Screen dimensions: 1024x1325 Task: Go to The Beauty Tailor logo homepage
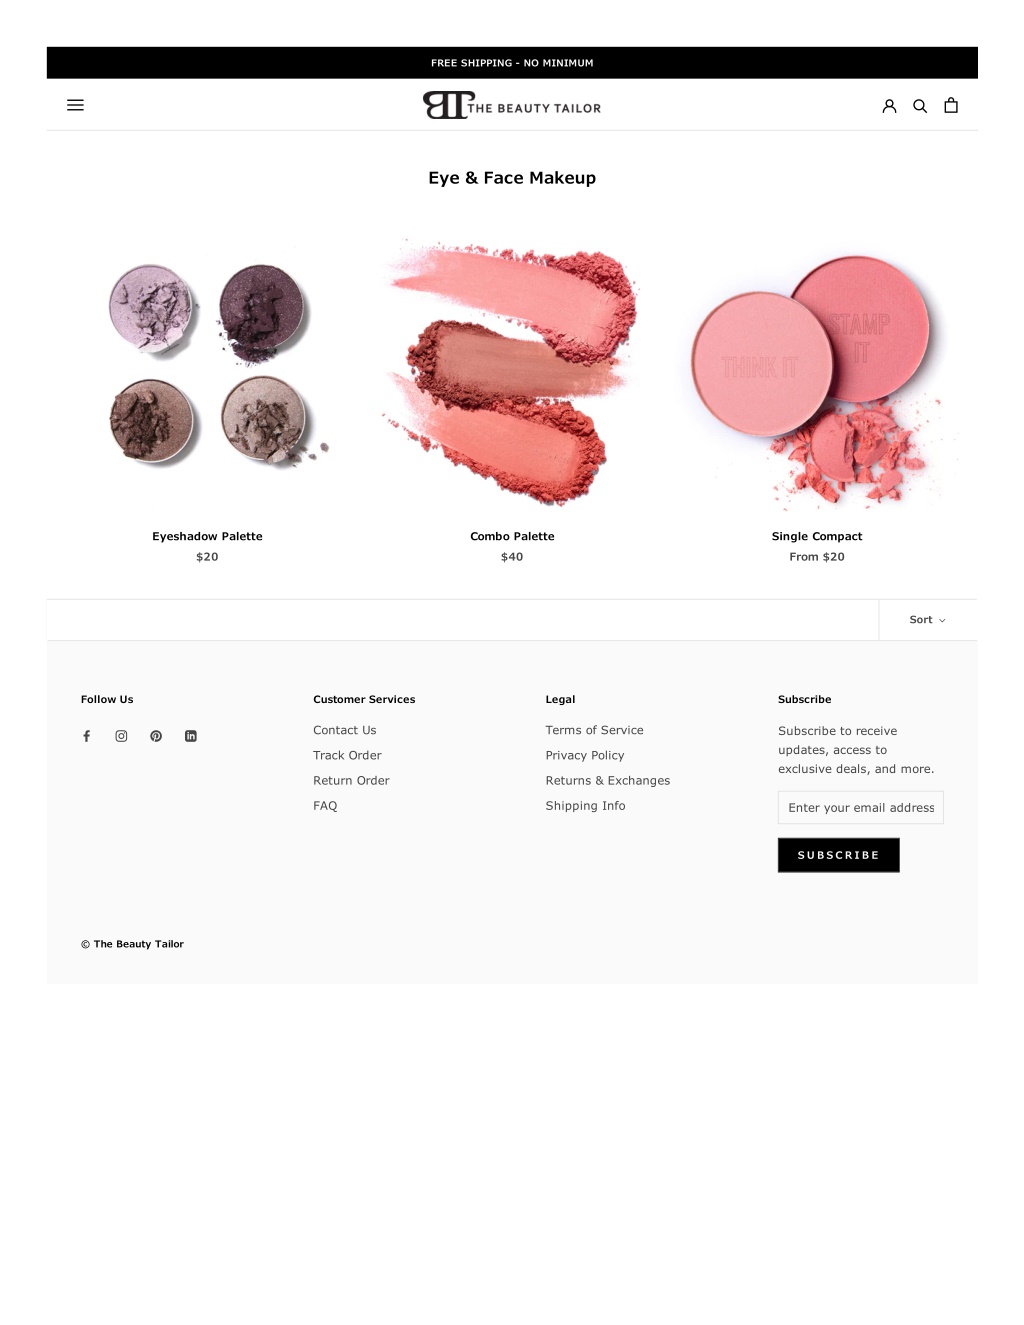512,105
